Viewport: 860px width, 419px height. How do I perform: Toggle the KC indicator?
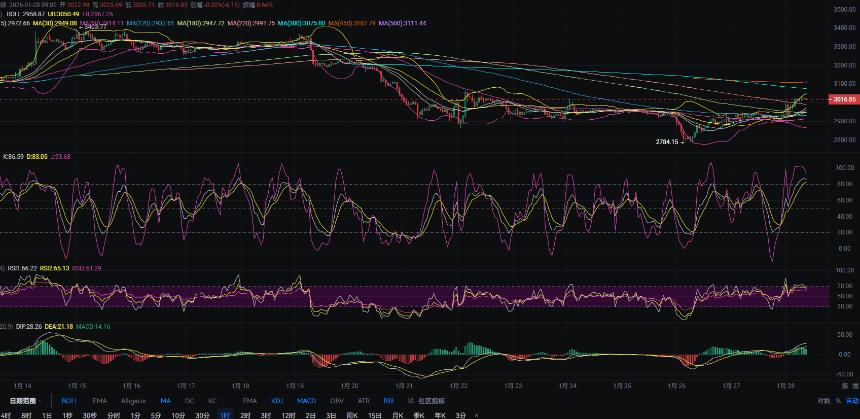pyautogui.click(x=213, y=401)
